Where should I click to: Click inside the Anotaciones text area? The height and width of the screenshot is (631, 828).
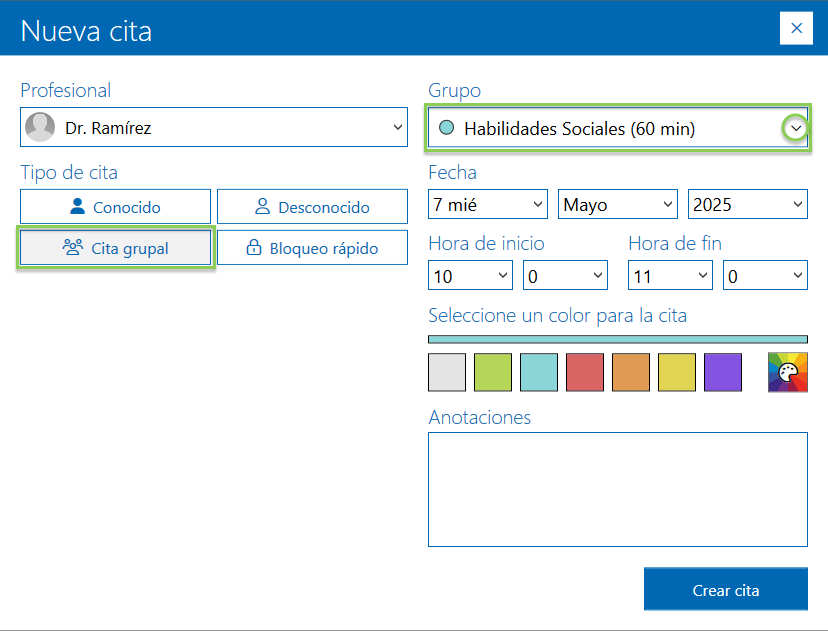(618, 488)
